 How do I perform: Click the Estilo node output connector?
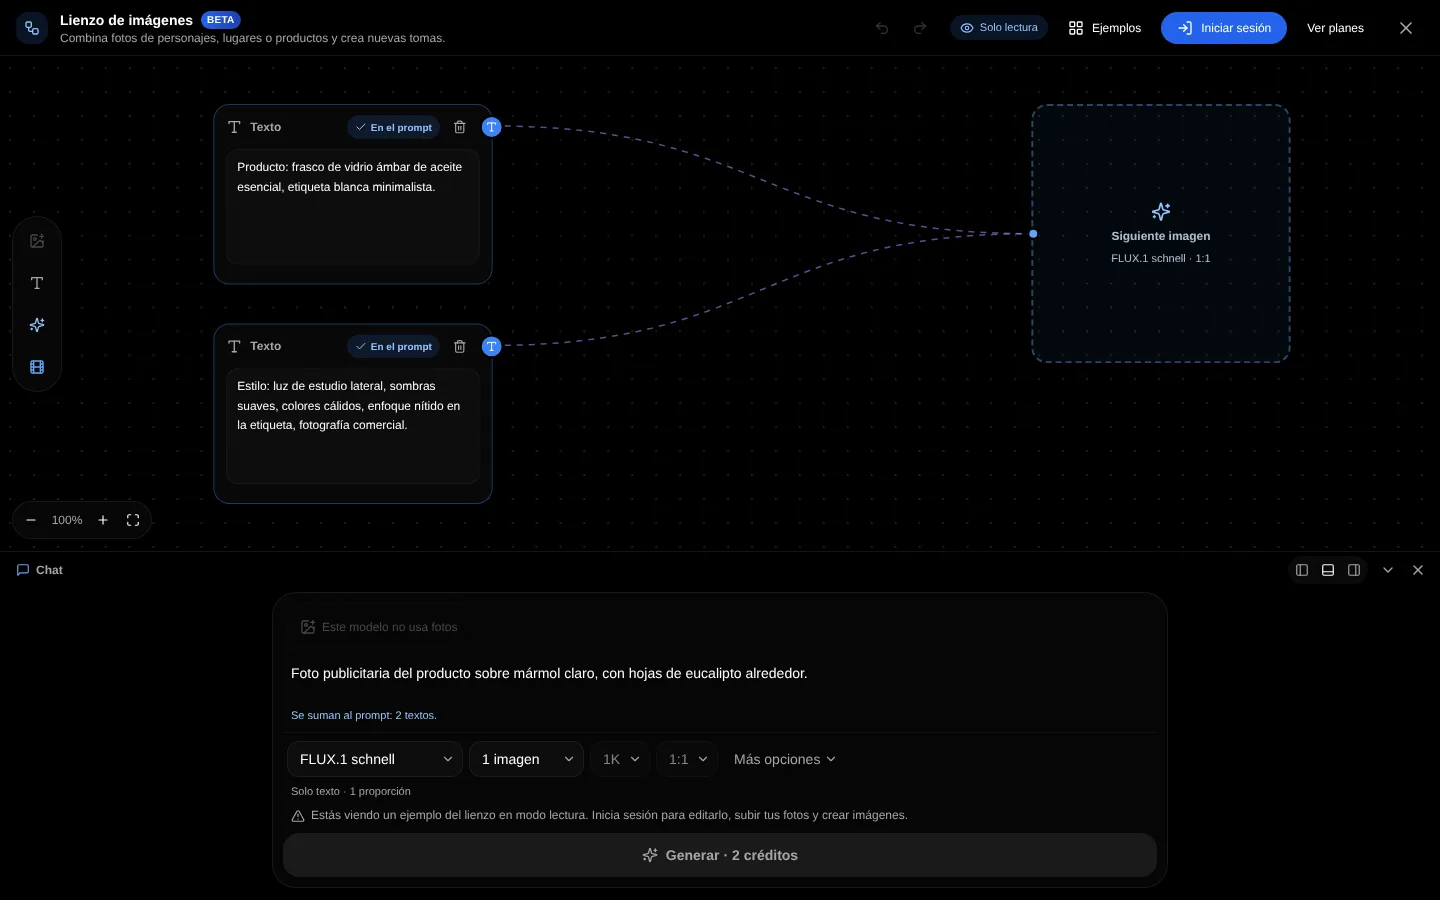pyautogui.click(x=491, y=346)
